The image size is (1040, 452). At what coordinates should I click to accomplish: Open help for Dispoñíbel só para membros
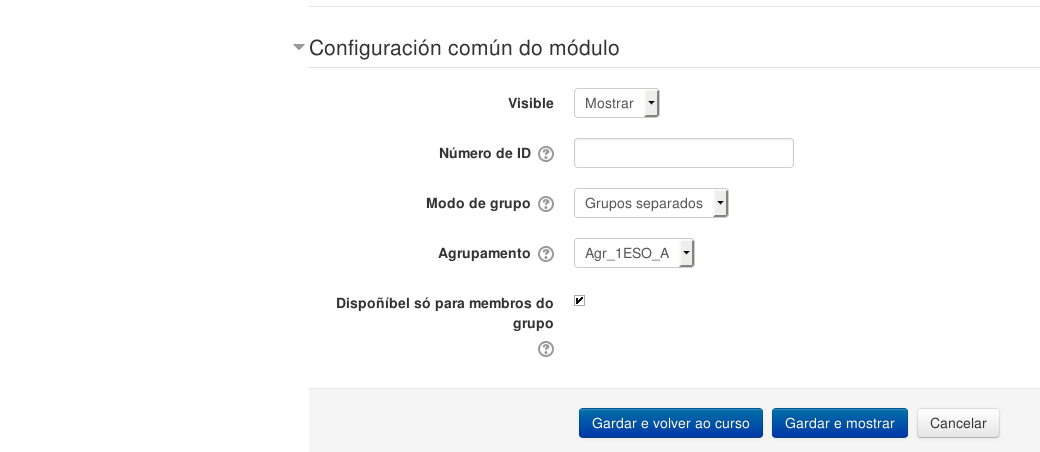click(546, 349)
